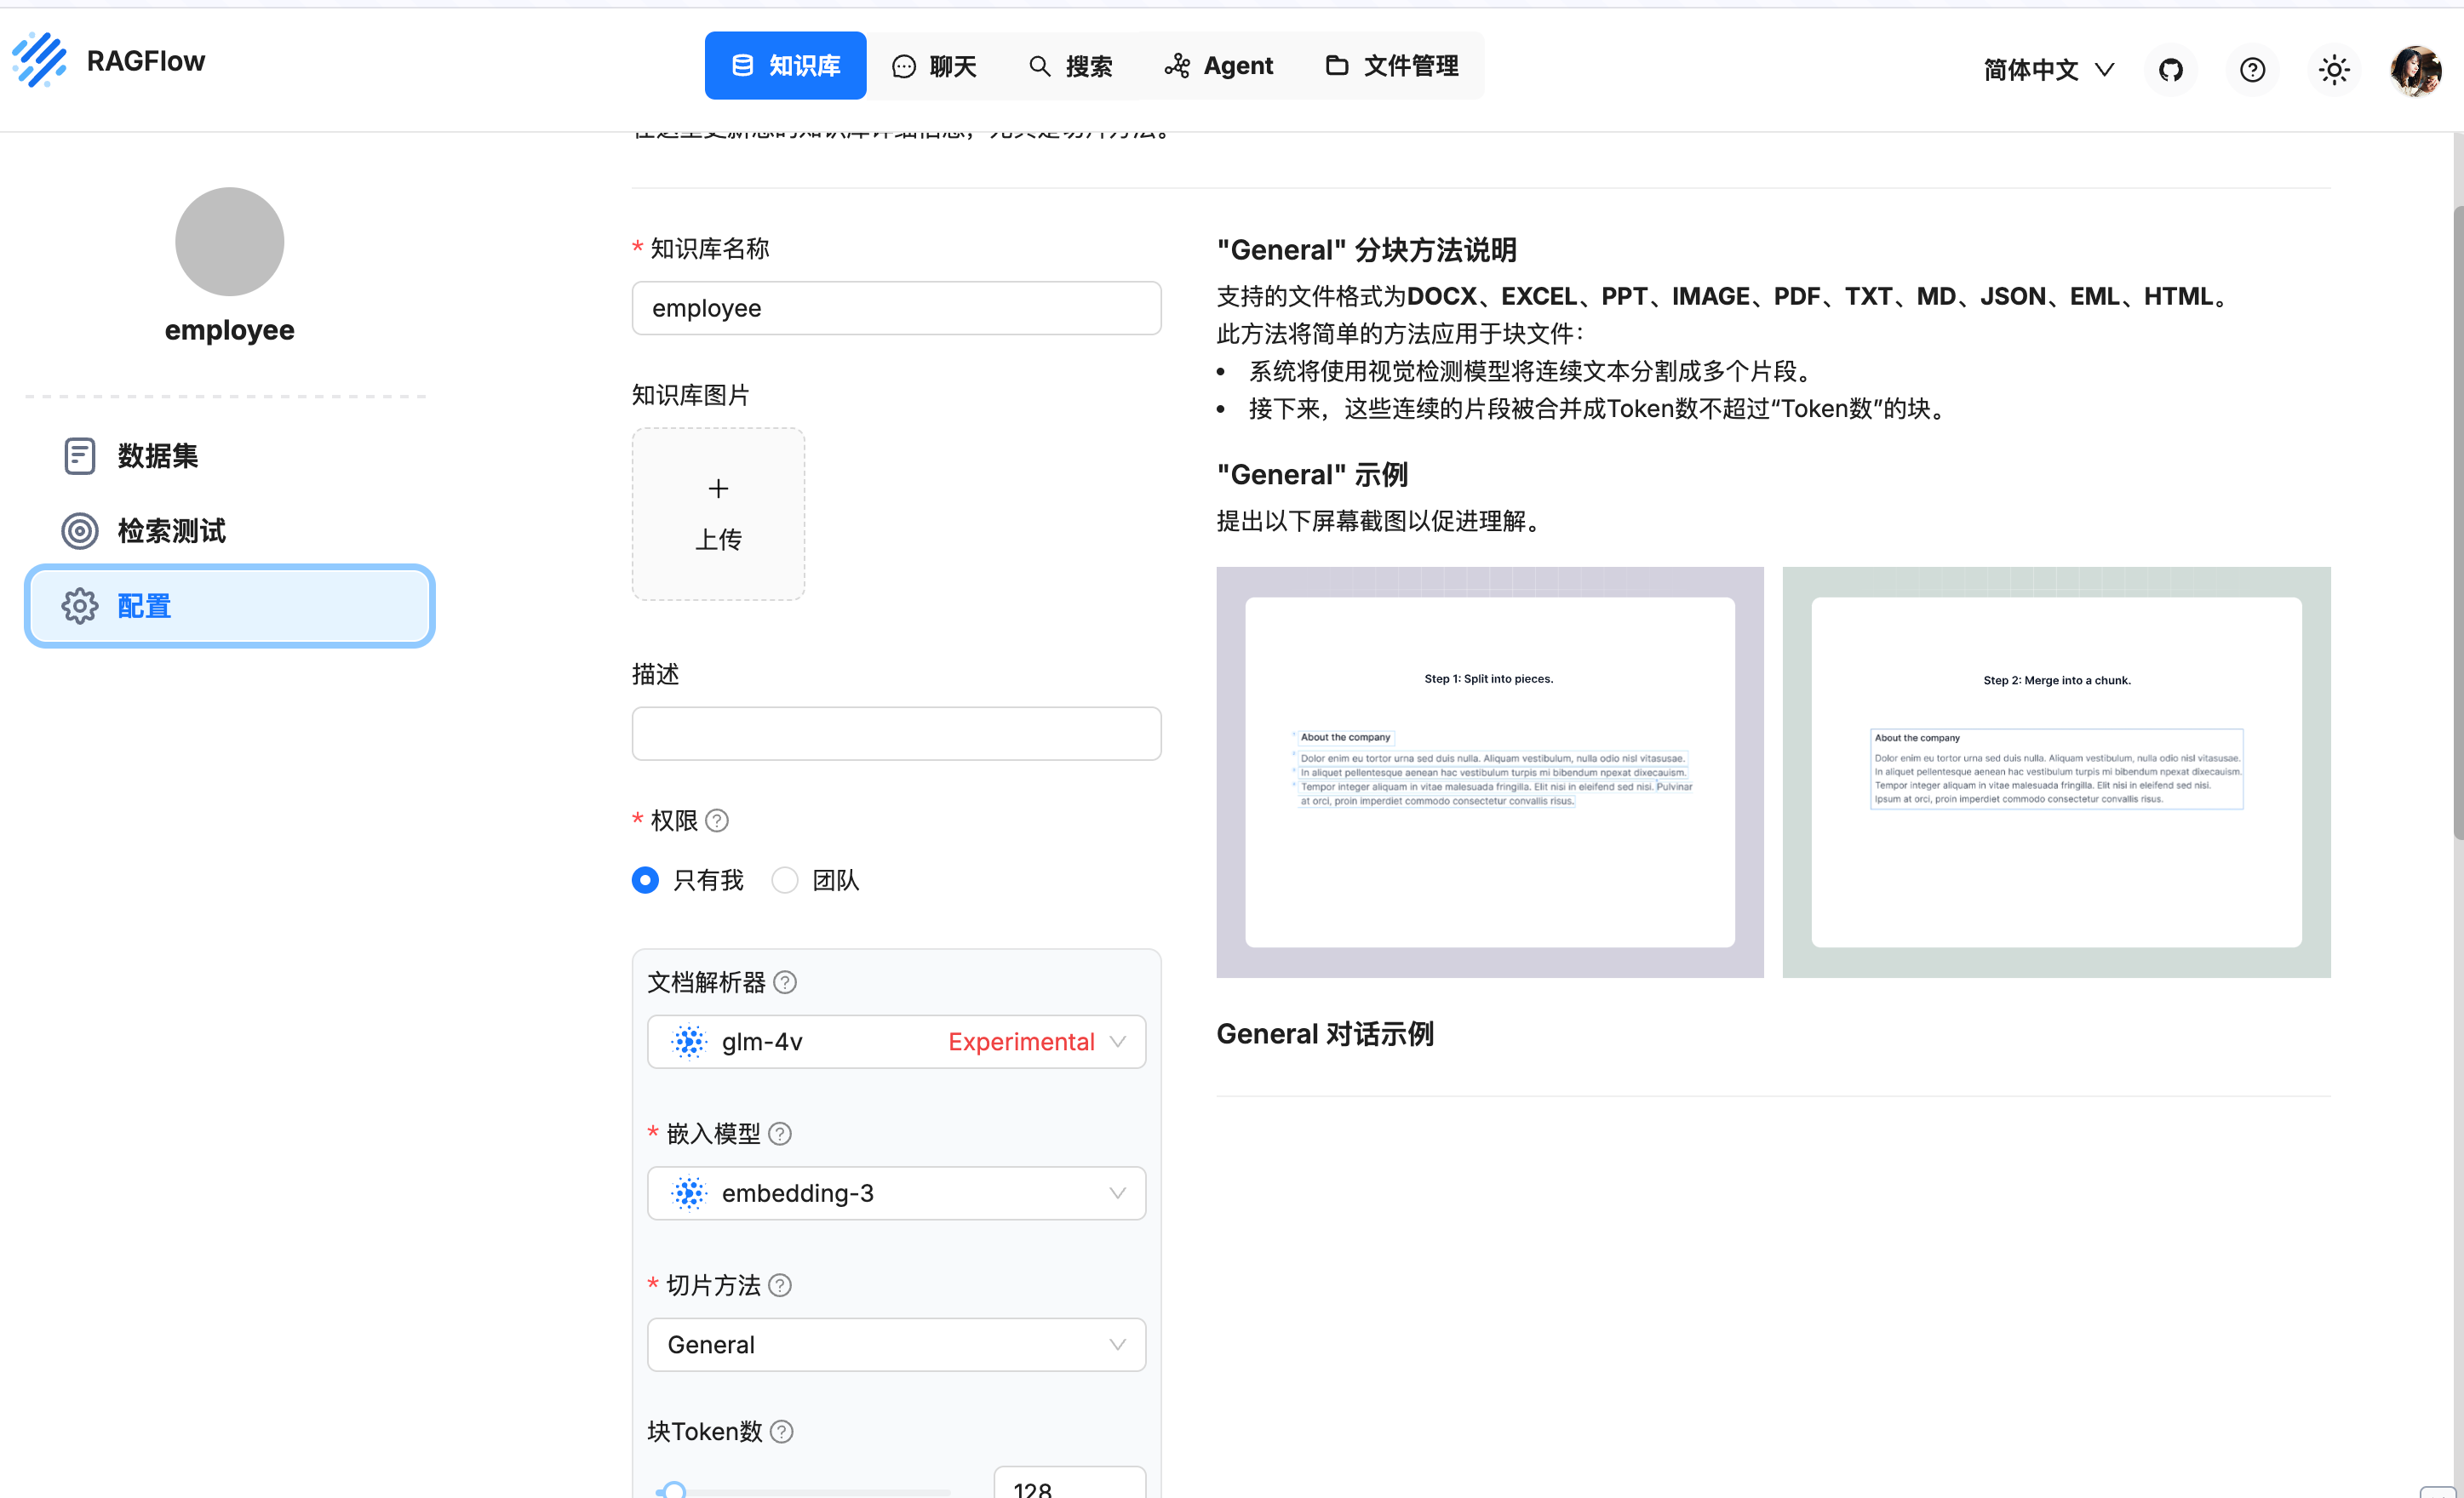Select the 只有我 permission radio
Image resolution: width=2464 pixels, height=1498 pixels.
point(646,880)
